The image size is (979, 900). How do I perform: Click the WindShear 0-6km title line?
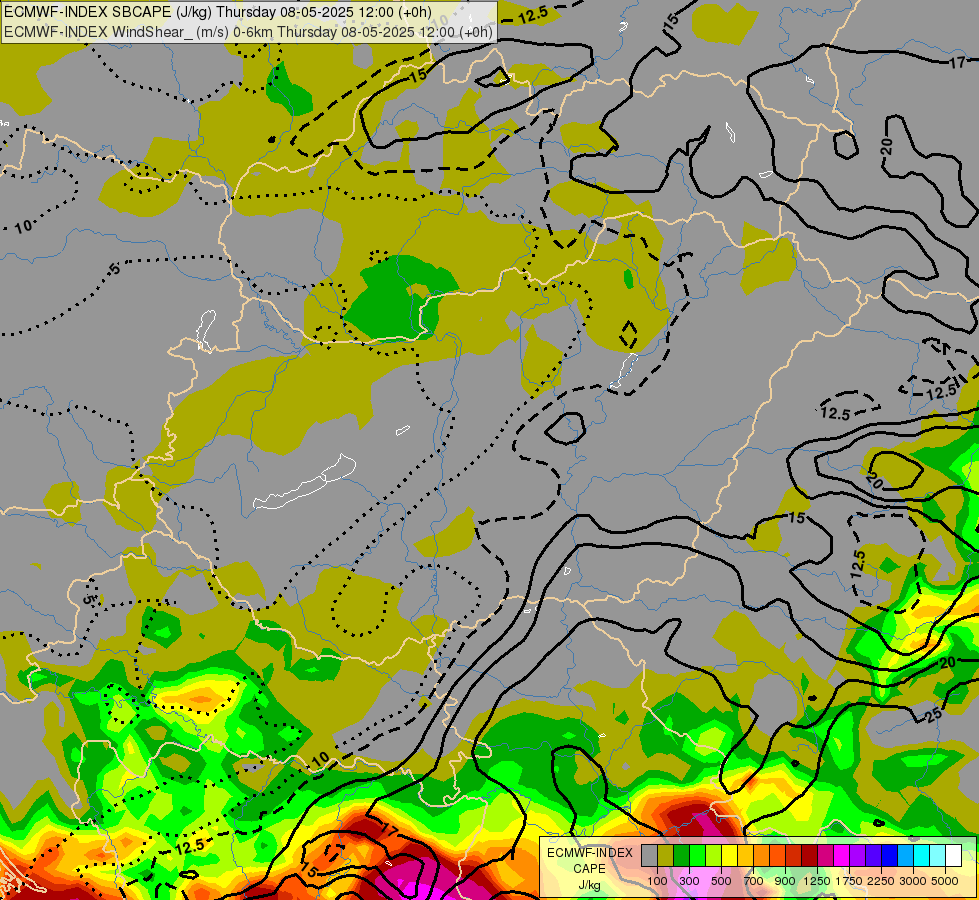(248, 32)
